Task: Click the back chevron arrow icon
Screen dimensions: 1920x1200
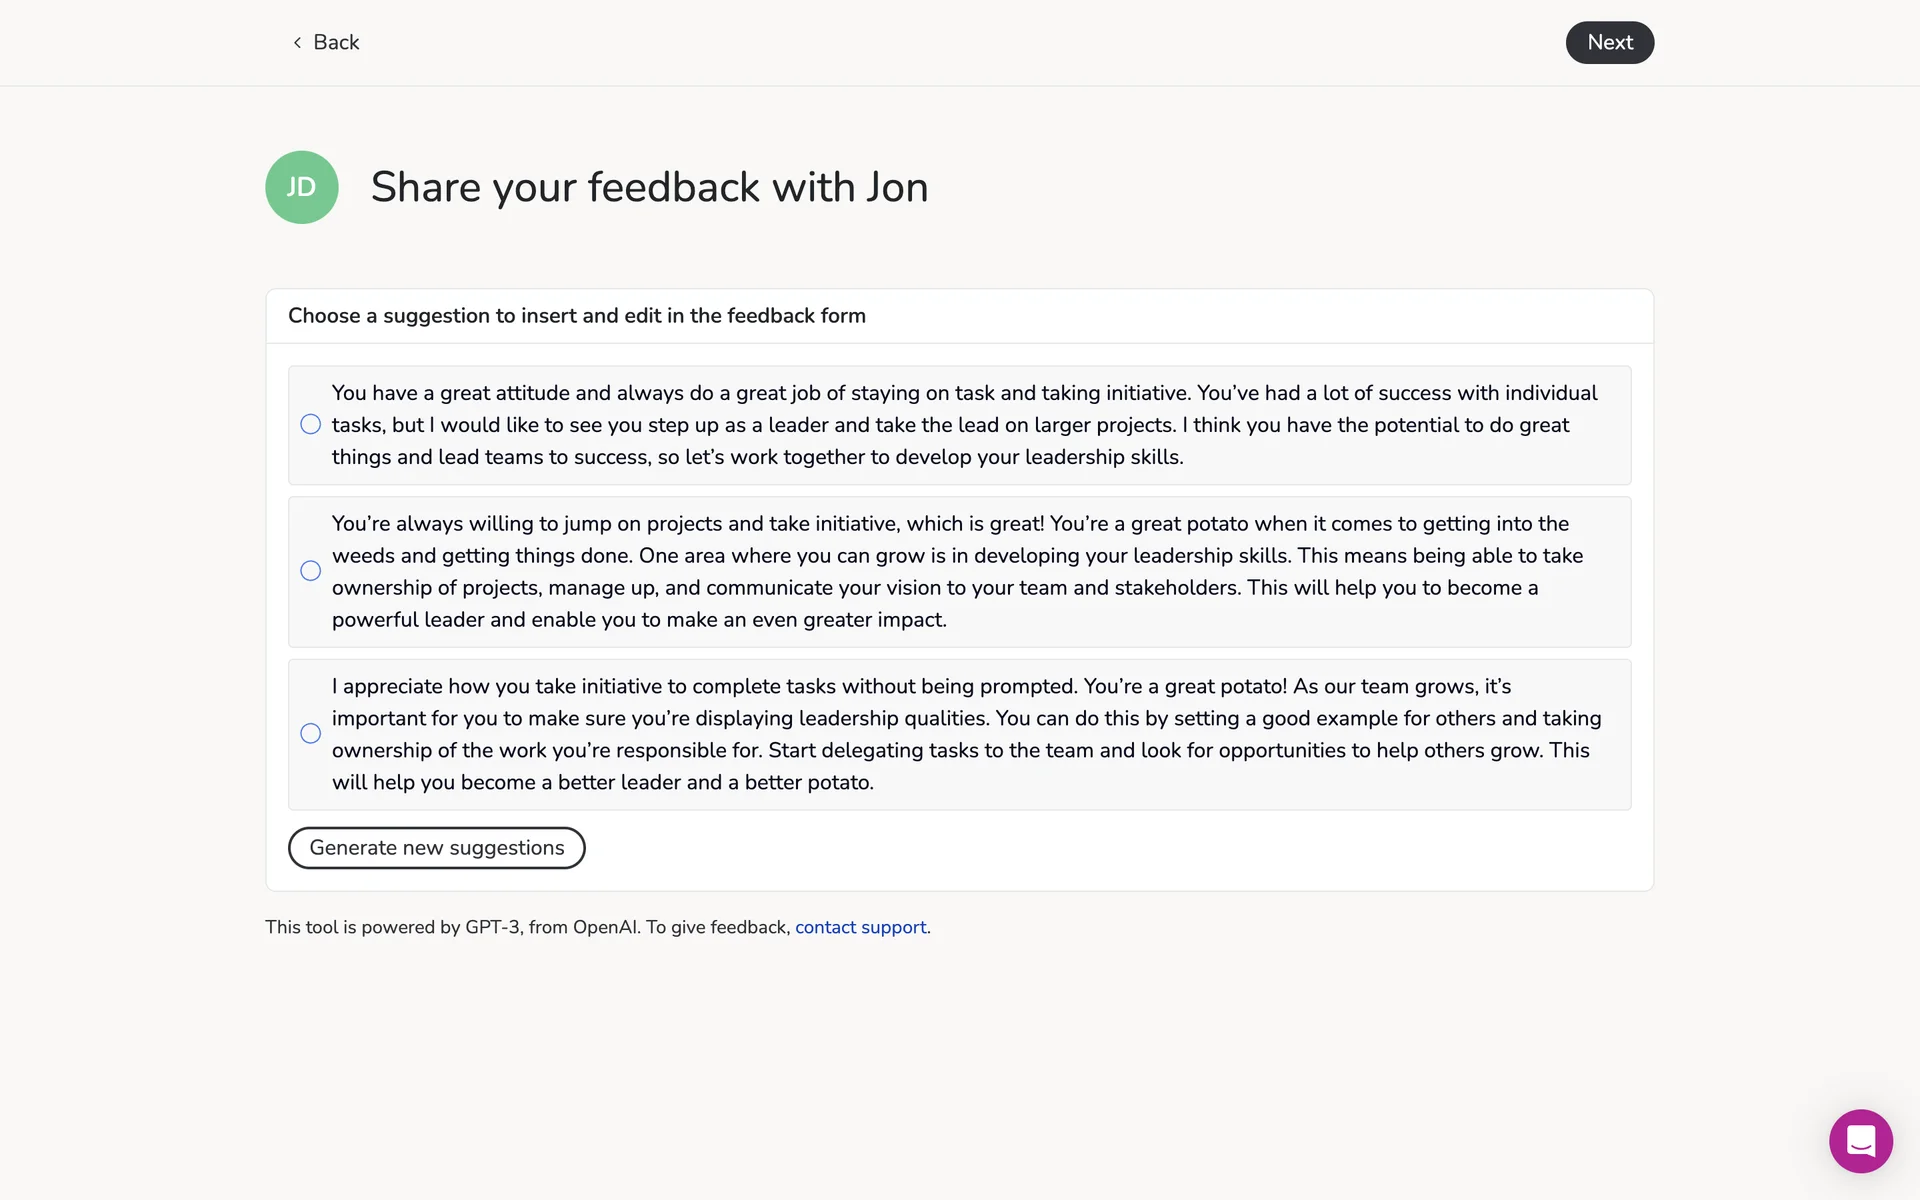Action: 297,42
